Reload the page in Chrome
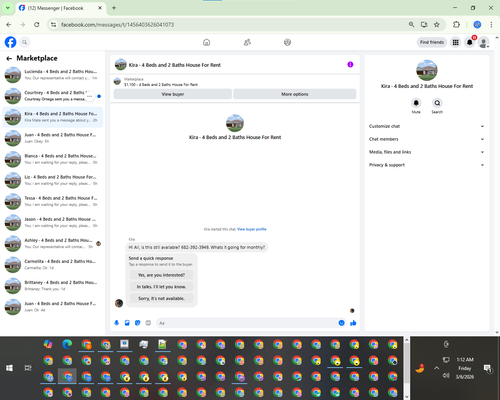This screenshot has height=400, width=500. coord(37,24)
